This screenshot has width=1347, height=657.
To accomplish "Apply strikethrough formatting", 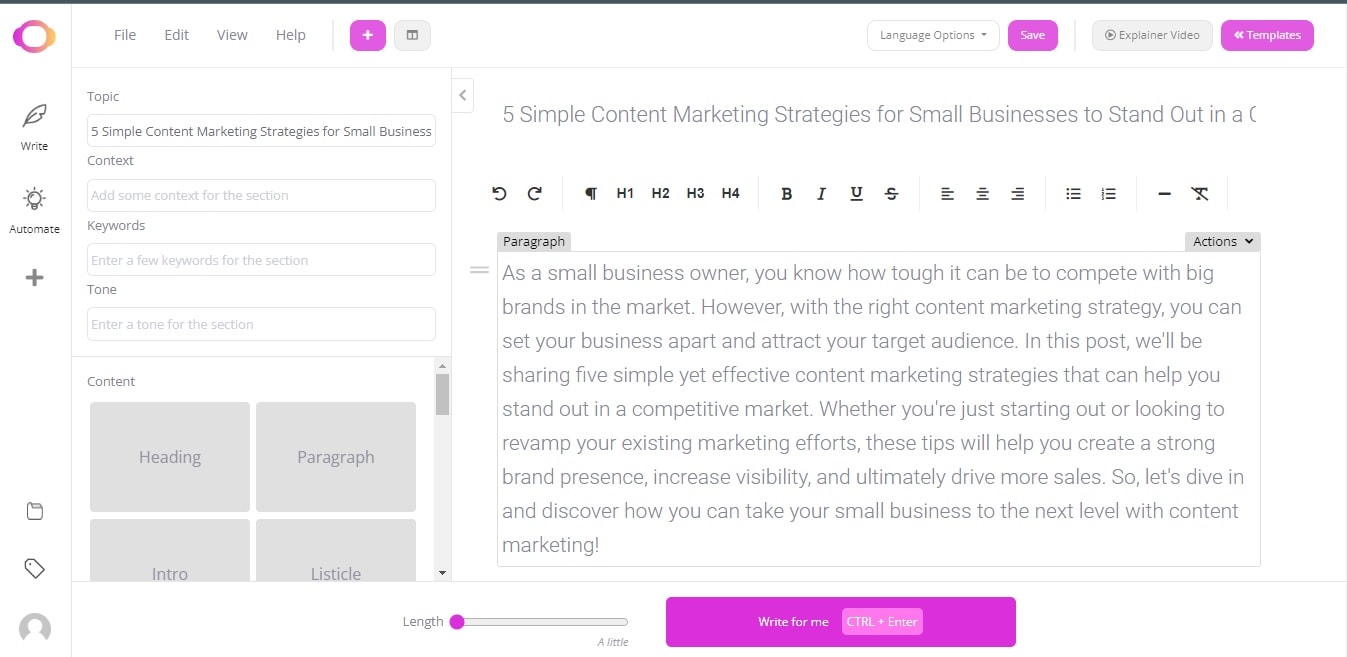I will [891, 194].
